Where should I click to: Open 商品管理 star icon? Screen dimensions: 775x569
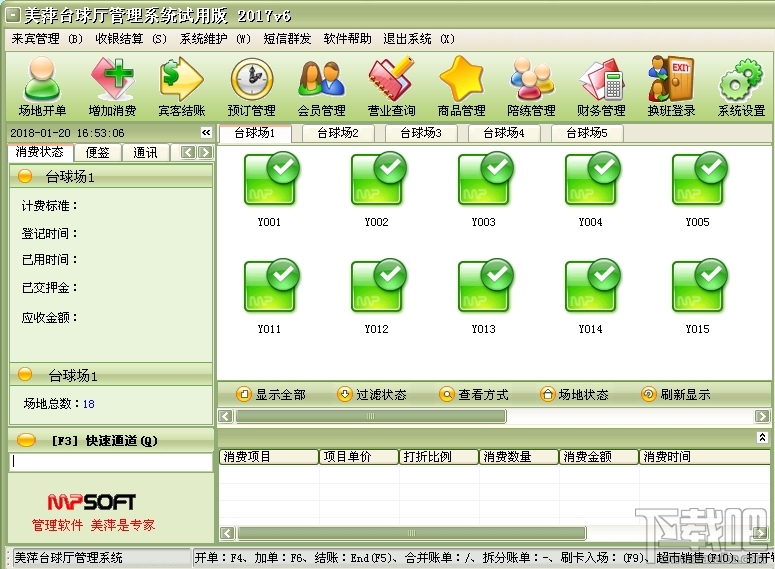coord(461,87)
